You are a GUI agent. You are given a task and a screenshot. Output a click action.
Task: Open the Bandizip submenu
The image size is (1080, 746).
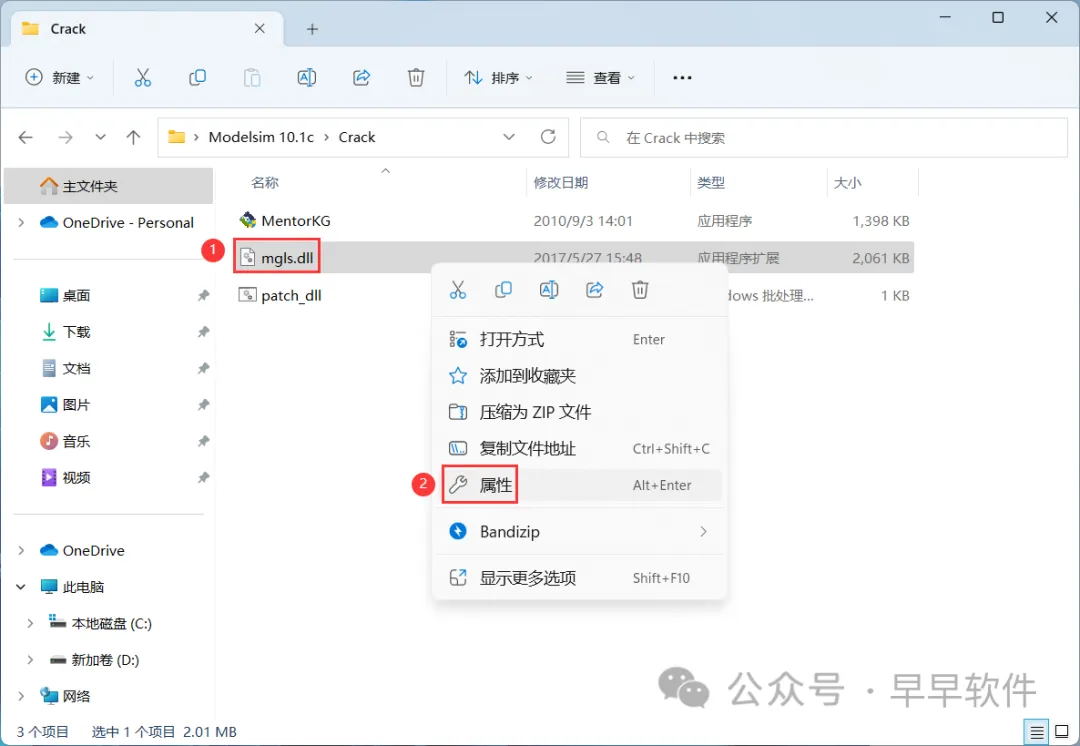pos(579,532)
